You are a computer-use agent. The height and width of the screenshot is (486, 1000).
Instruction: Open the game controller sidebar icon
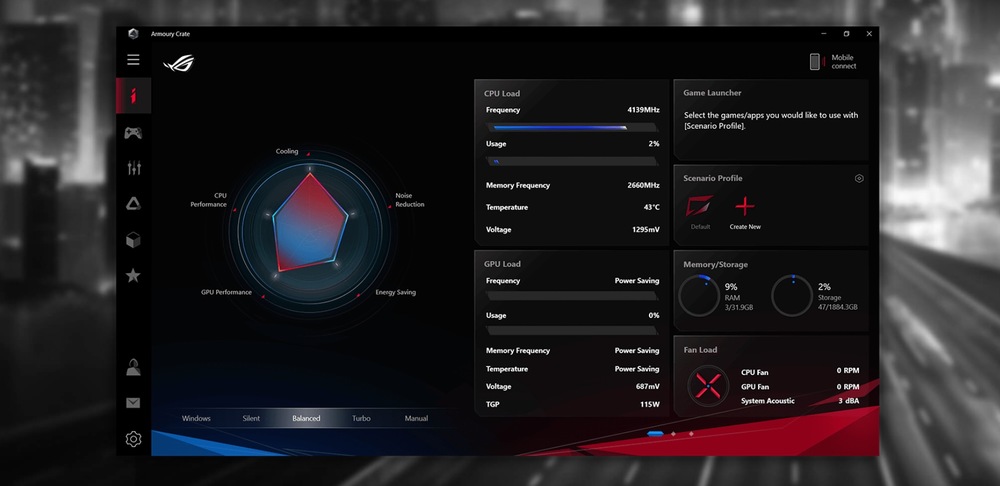(x=133, y=133)
